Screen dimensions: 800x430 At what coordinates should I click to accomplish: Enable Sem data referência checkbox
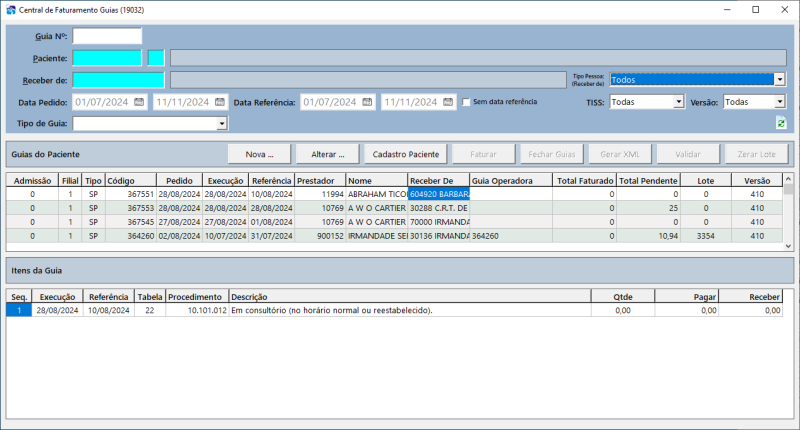pos(466,102)
